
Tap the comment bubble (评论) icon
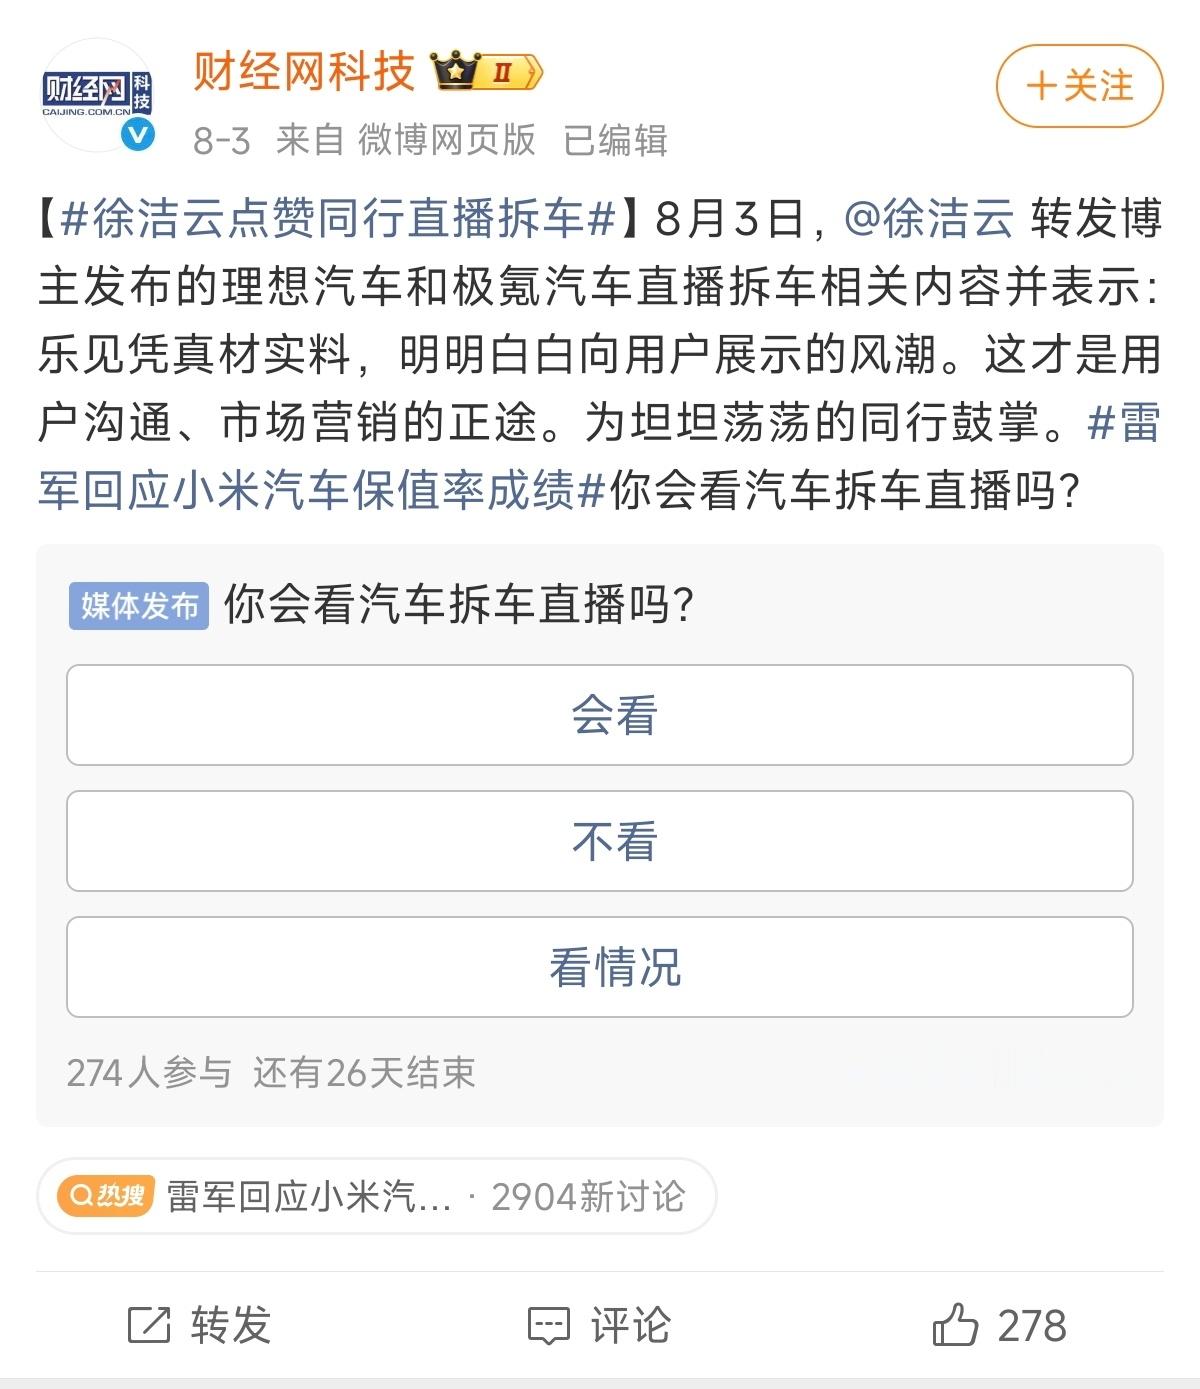(548, 1326)
